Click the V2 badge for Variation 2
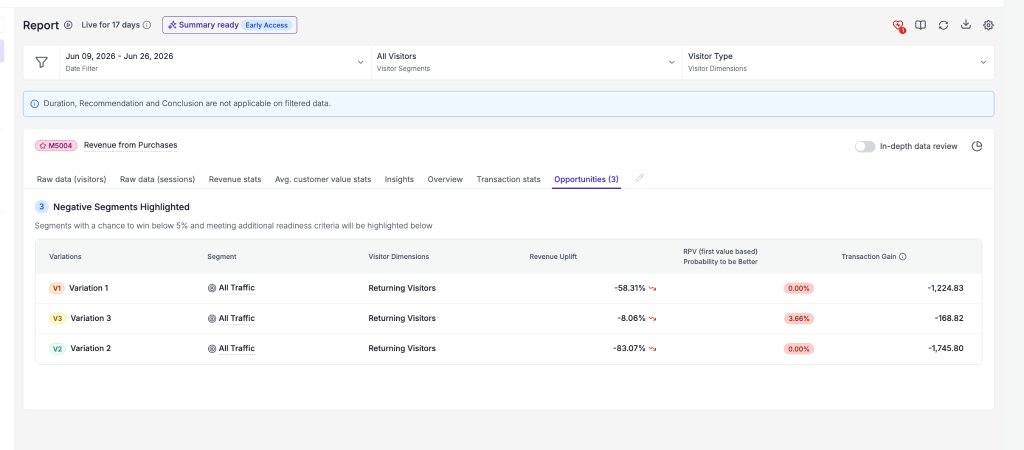Image resolution: width=1024 pixels, height=450 pixels. point(57,349)
